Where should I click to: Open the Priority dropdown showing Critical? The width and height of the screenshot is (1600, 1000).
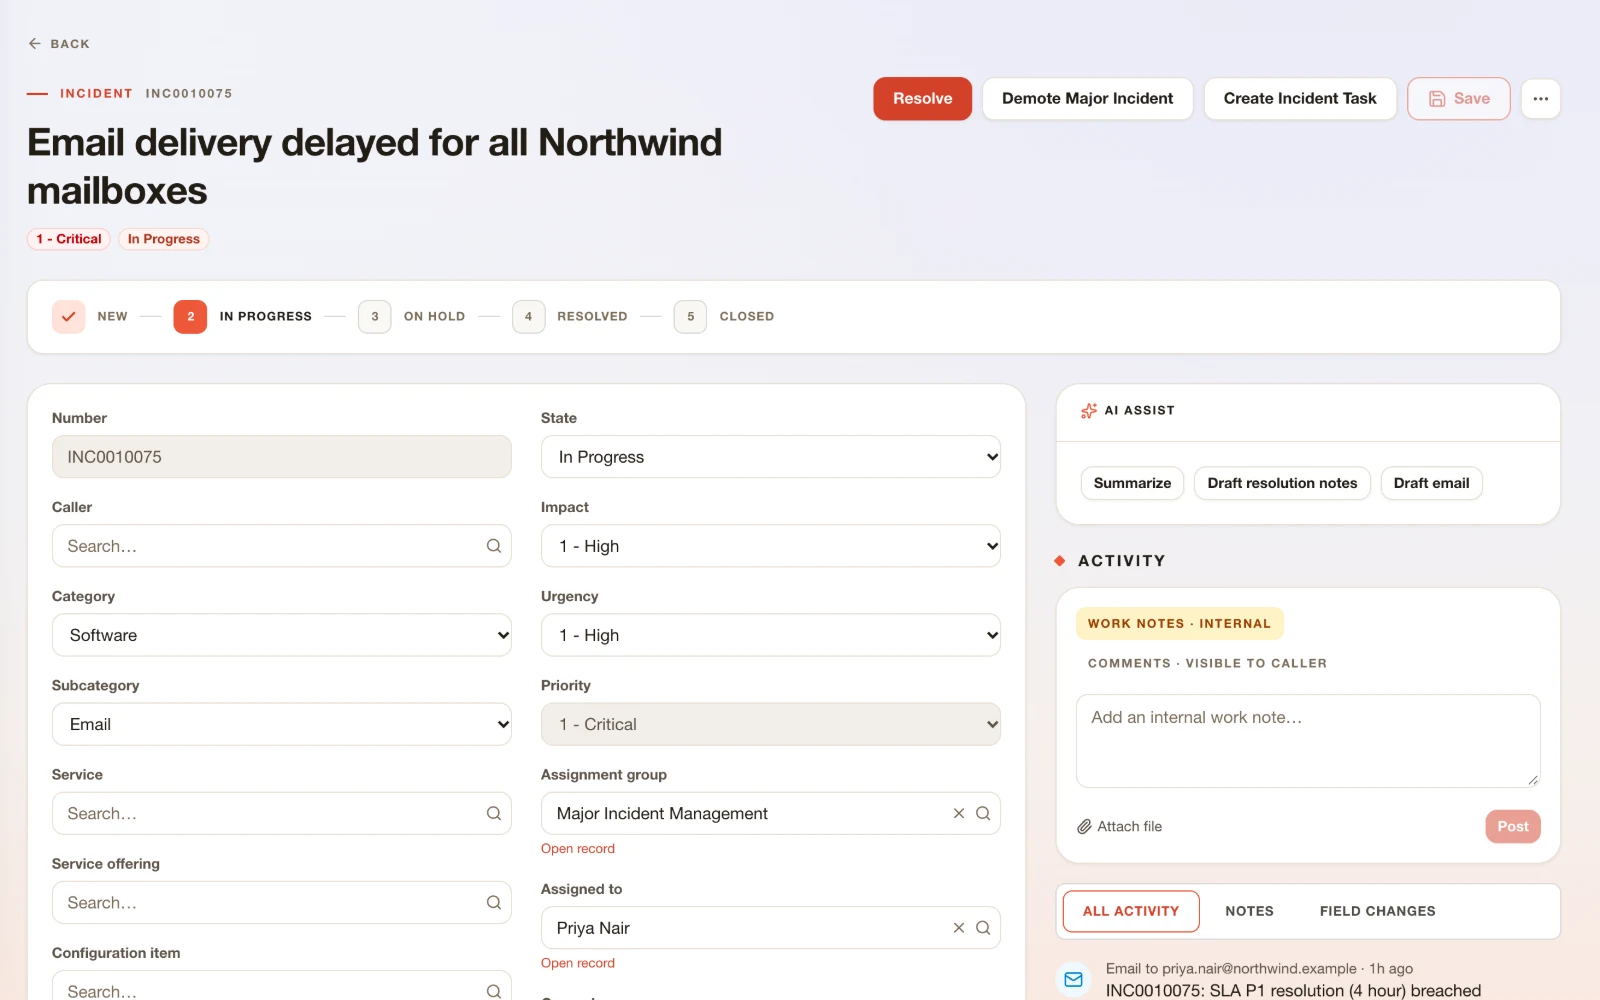pos(770,724)
